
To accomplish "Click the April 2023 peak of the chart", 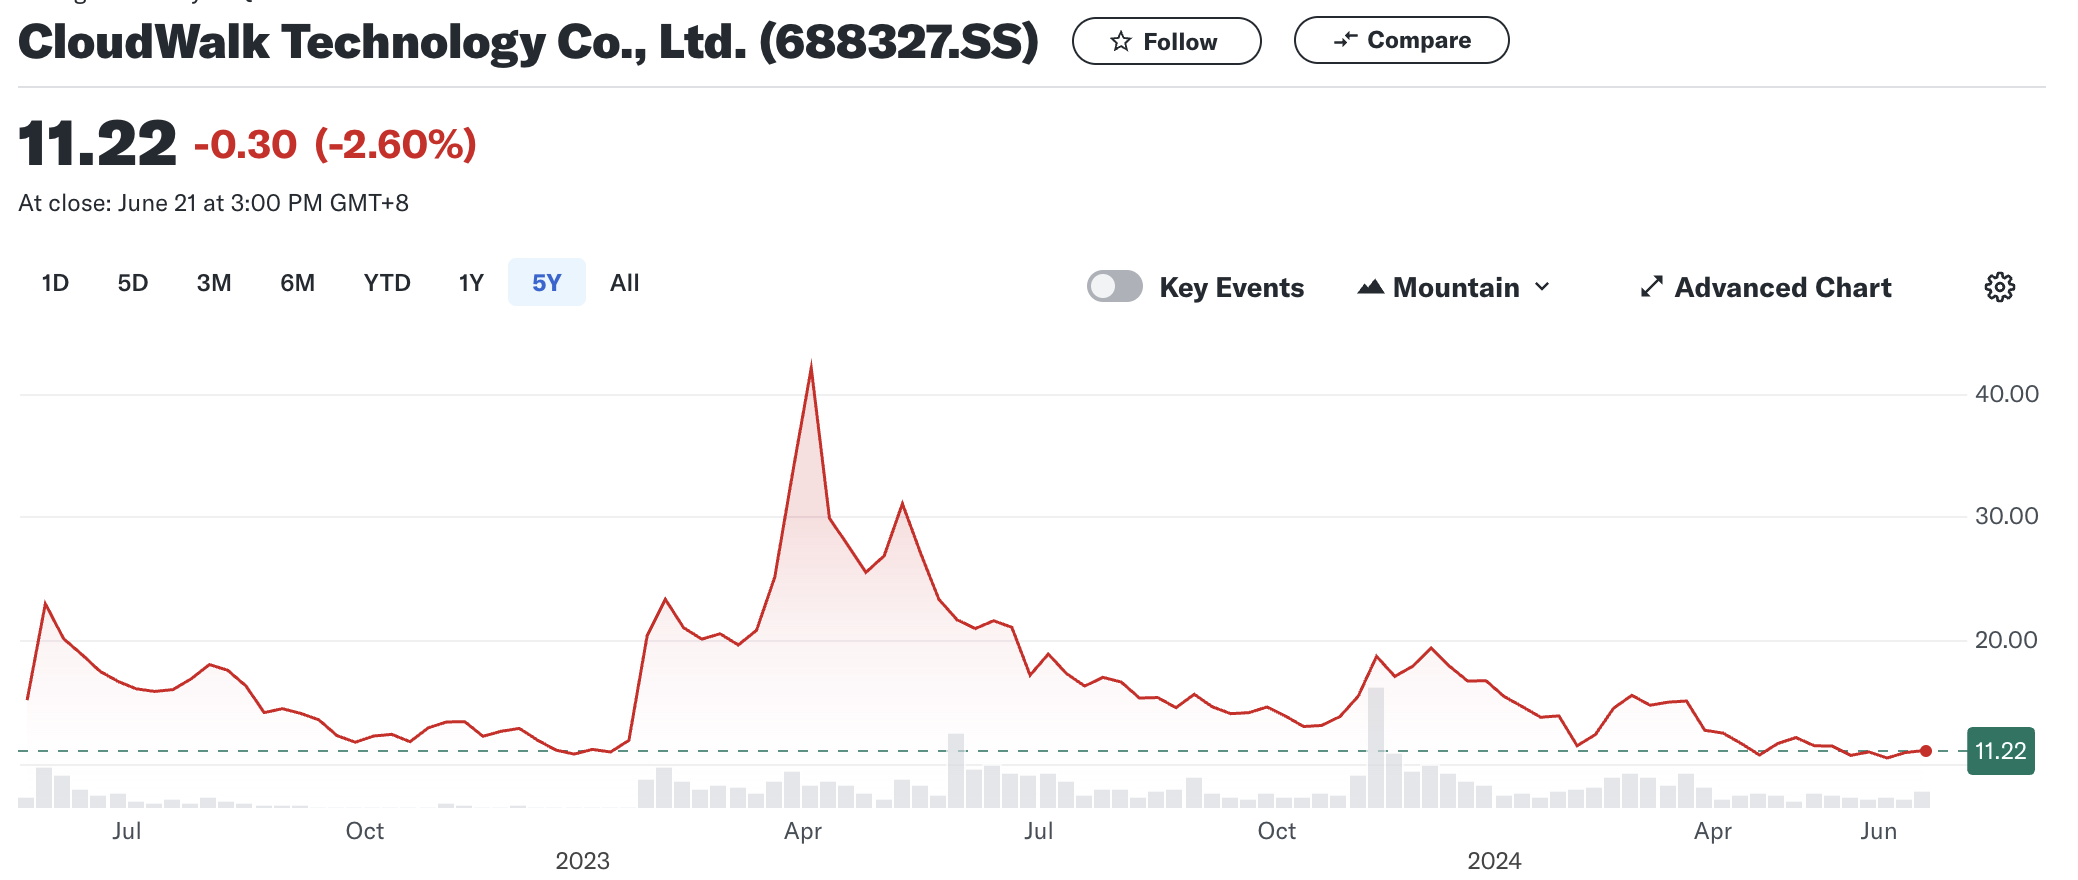I will pos(811,364).
